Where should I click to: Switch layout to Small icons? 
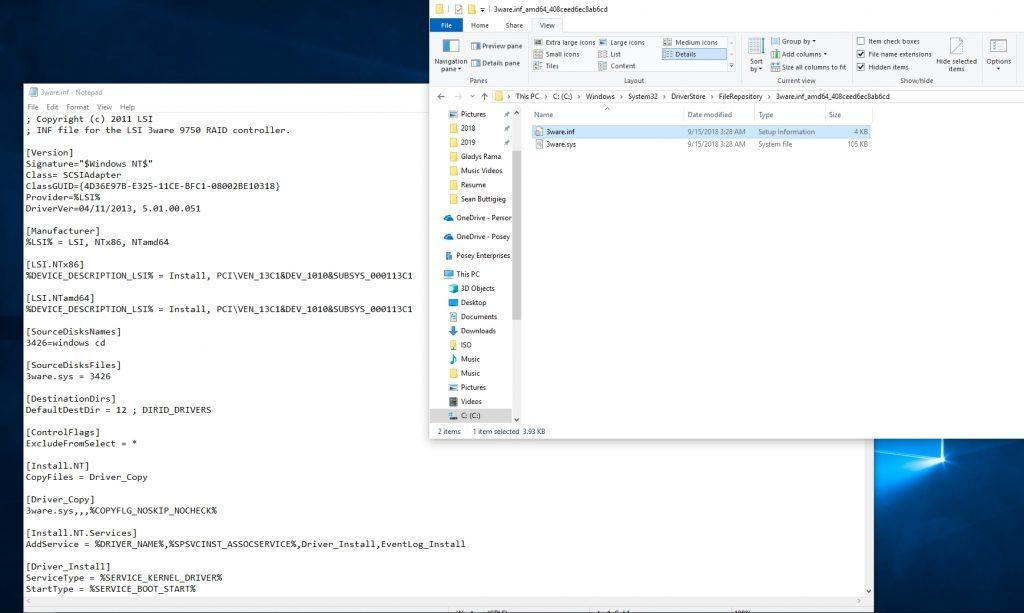pos(556,54)
